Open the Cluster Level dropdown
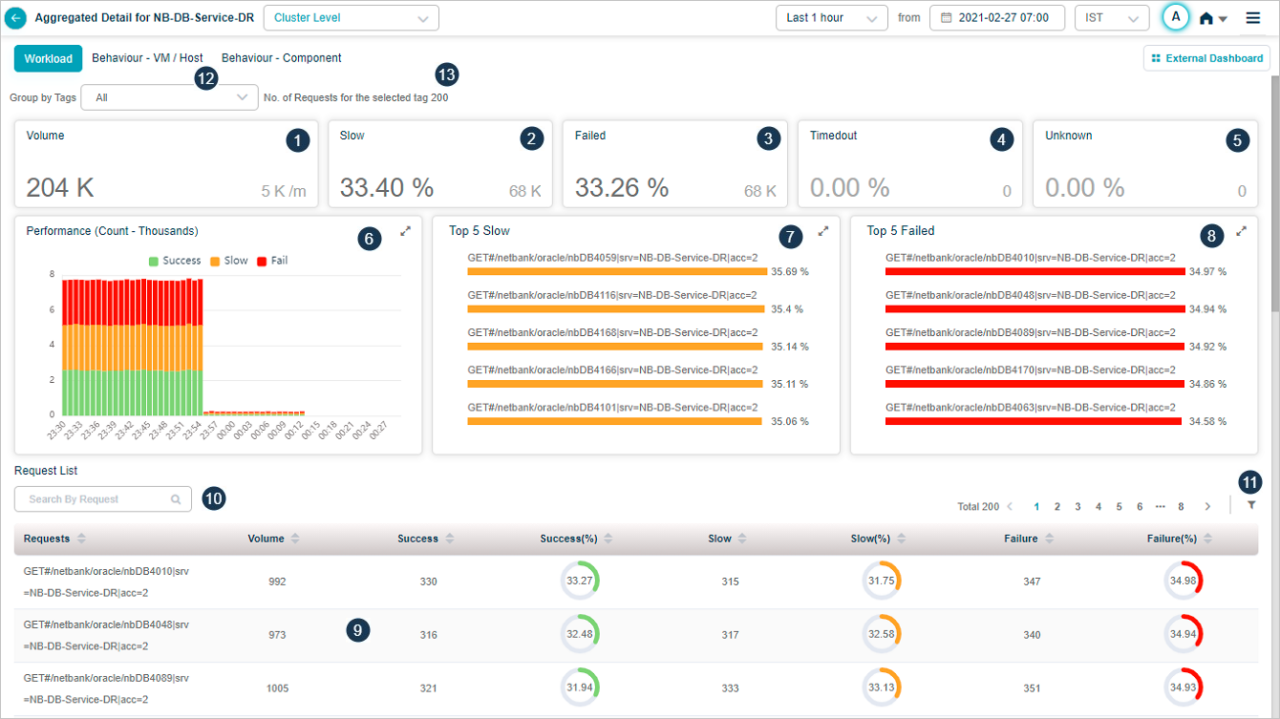Image resolution: width=1280 pixels, height=719 pixels. pos(351,17)
